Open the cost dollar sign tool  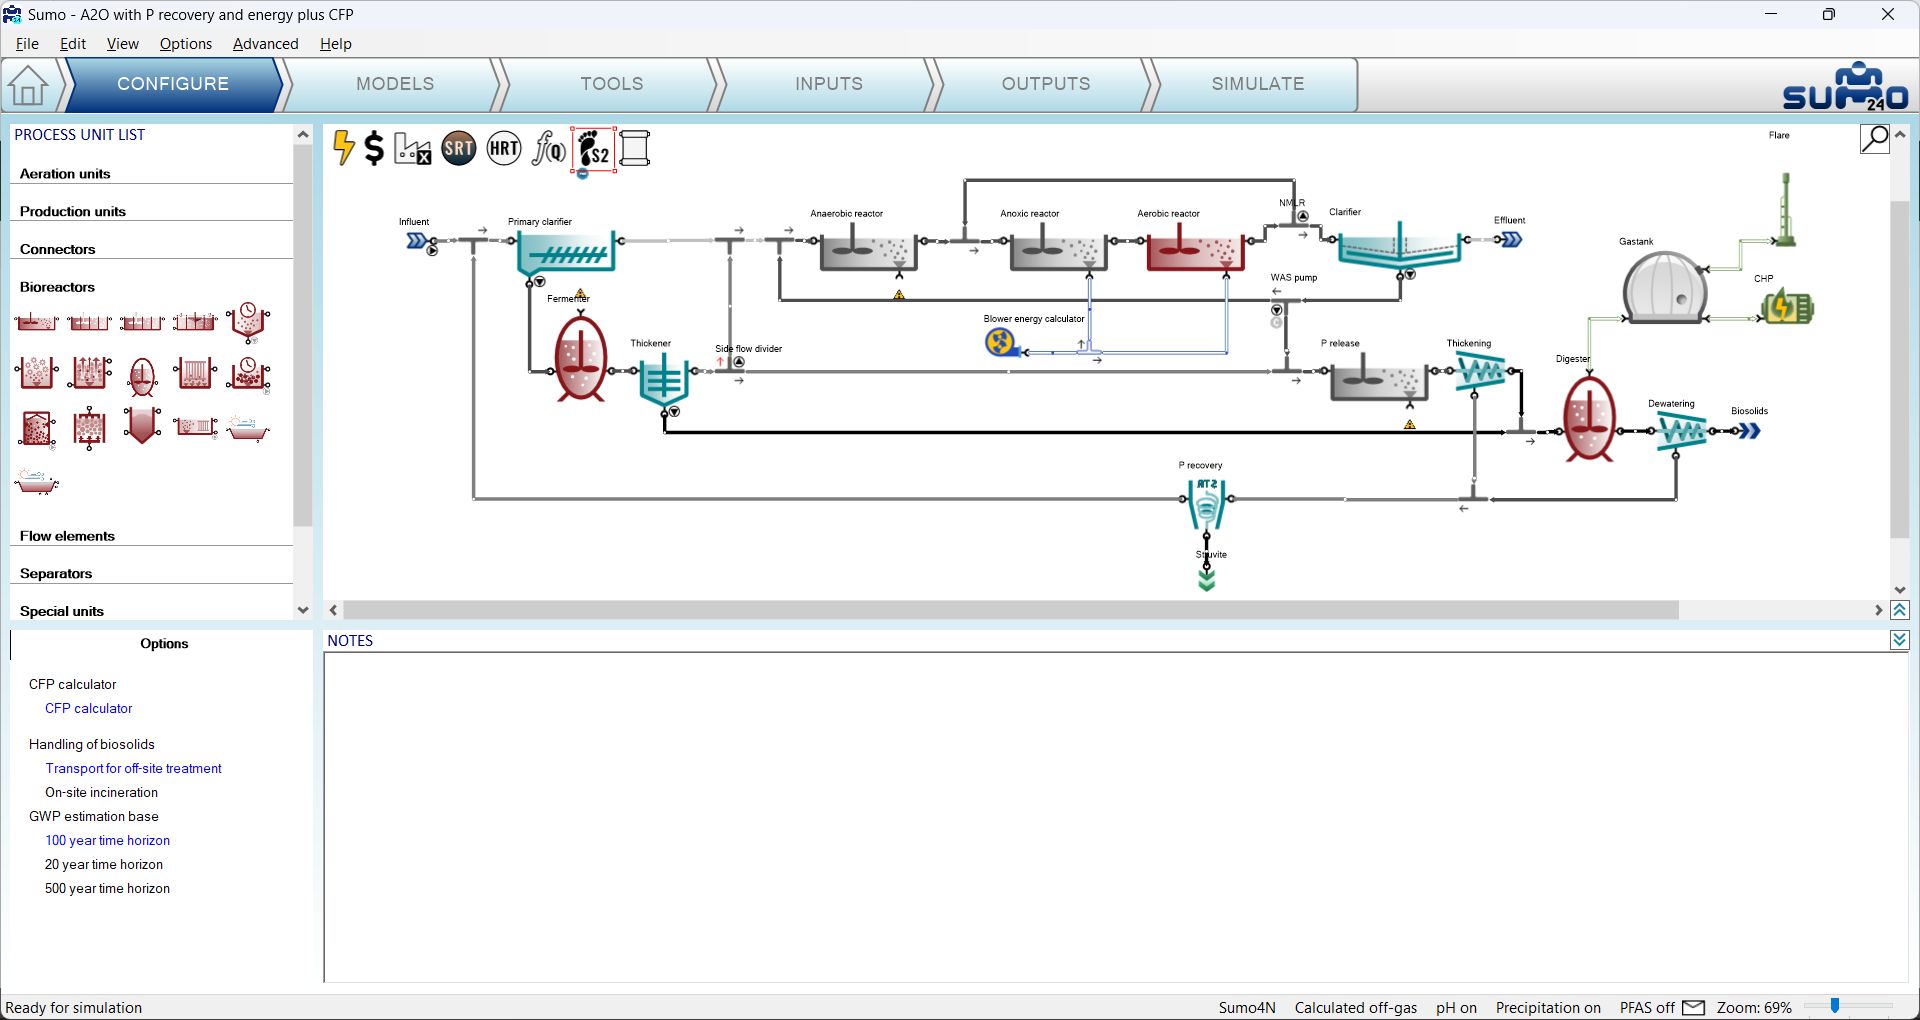374,148
